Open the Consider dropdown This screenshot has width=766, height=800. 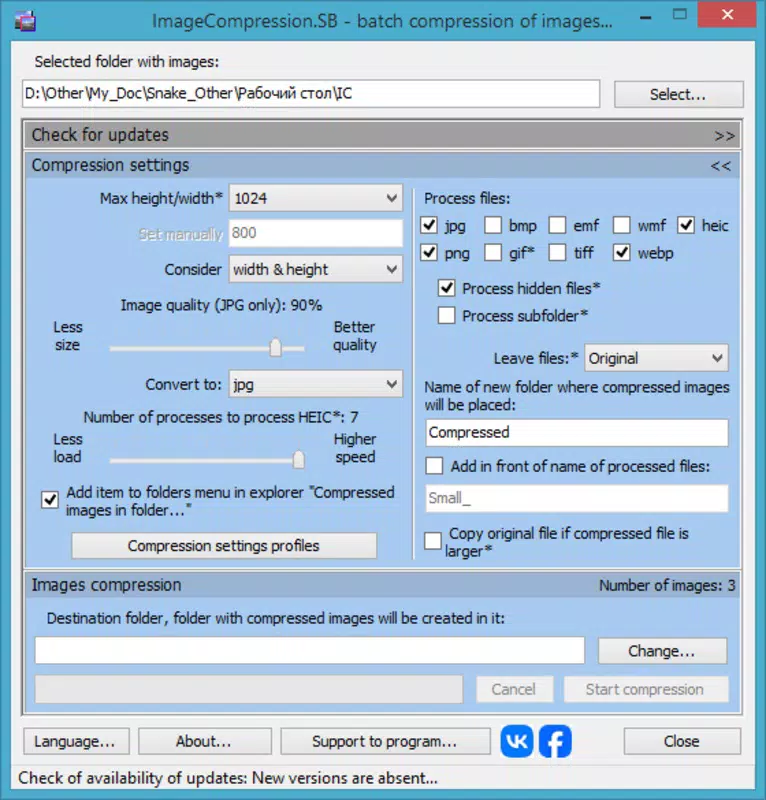pyautogui.click(x=316, y=269)
